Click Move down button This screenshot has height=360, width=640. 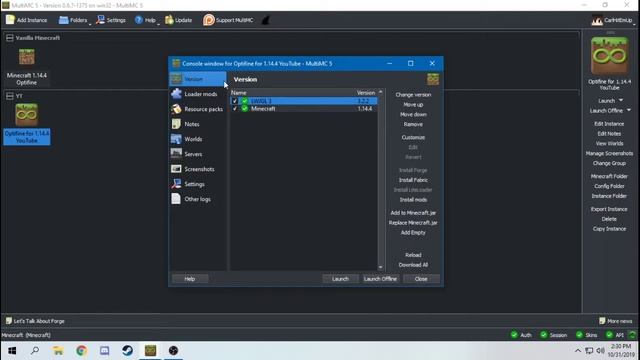[x=413, y=114]
